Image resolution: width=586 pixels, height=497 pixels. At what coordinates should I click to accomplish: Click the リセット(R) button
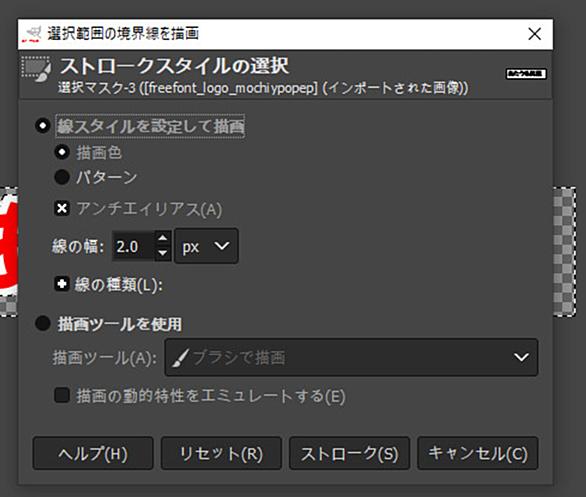click(221, 453)
